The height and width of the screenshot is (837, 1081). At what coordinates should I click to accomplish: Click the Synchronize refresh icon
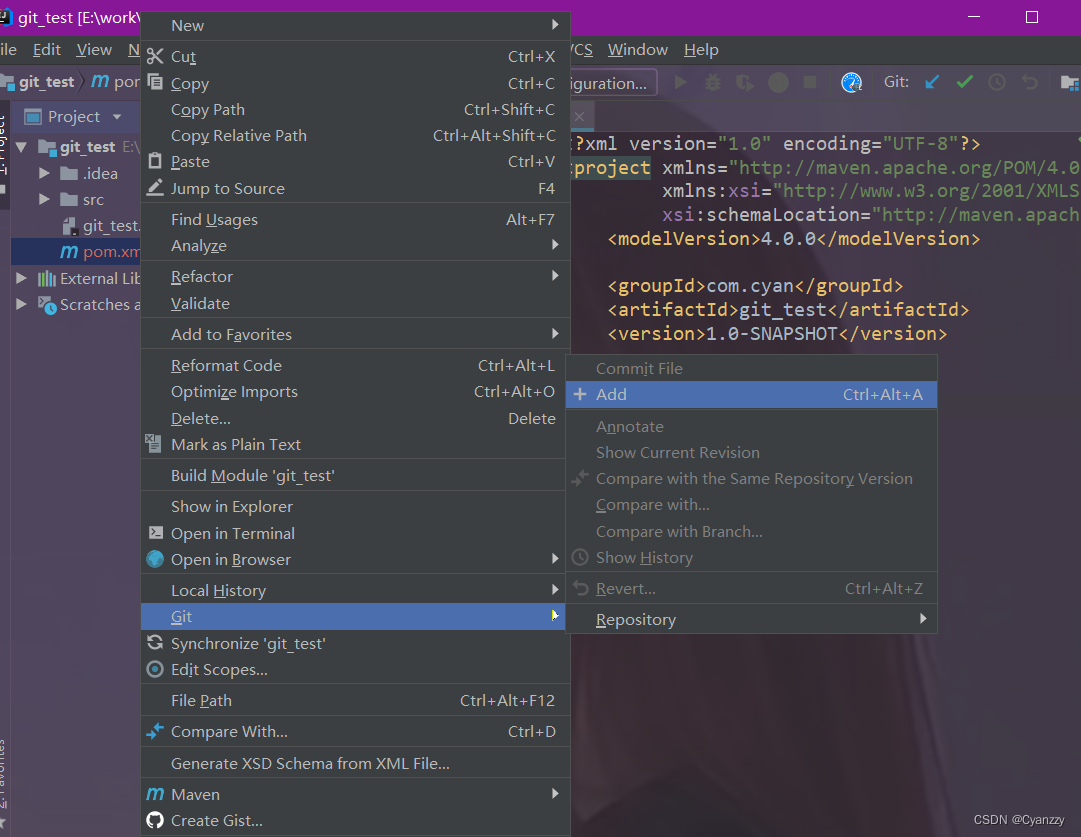coord(155,643)
